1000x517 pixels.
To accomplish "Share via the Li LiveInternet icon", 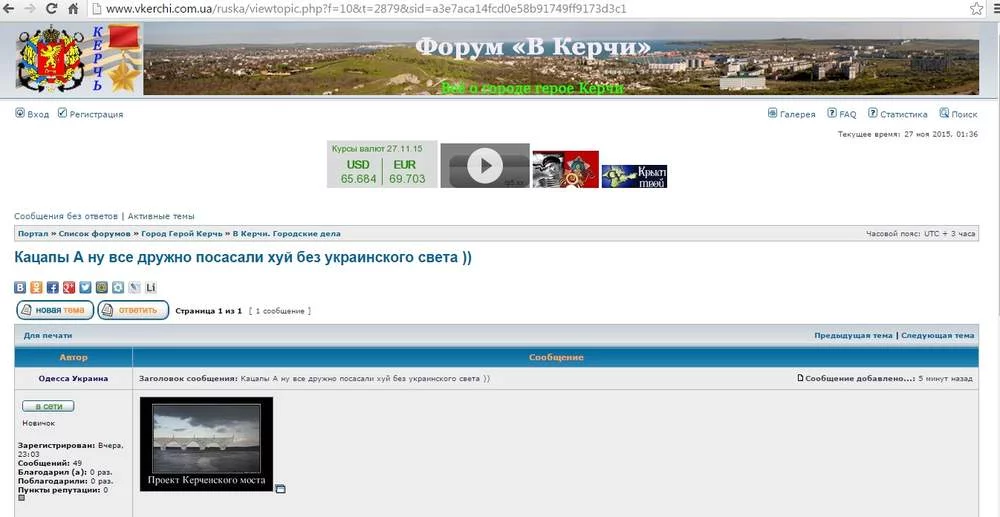I will click(x=151, y=288).
